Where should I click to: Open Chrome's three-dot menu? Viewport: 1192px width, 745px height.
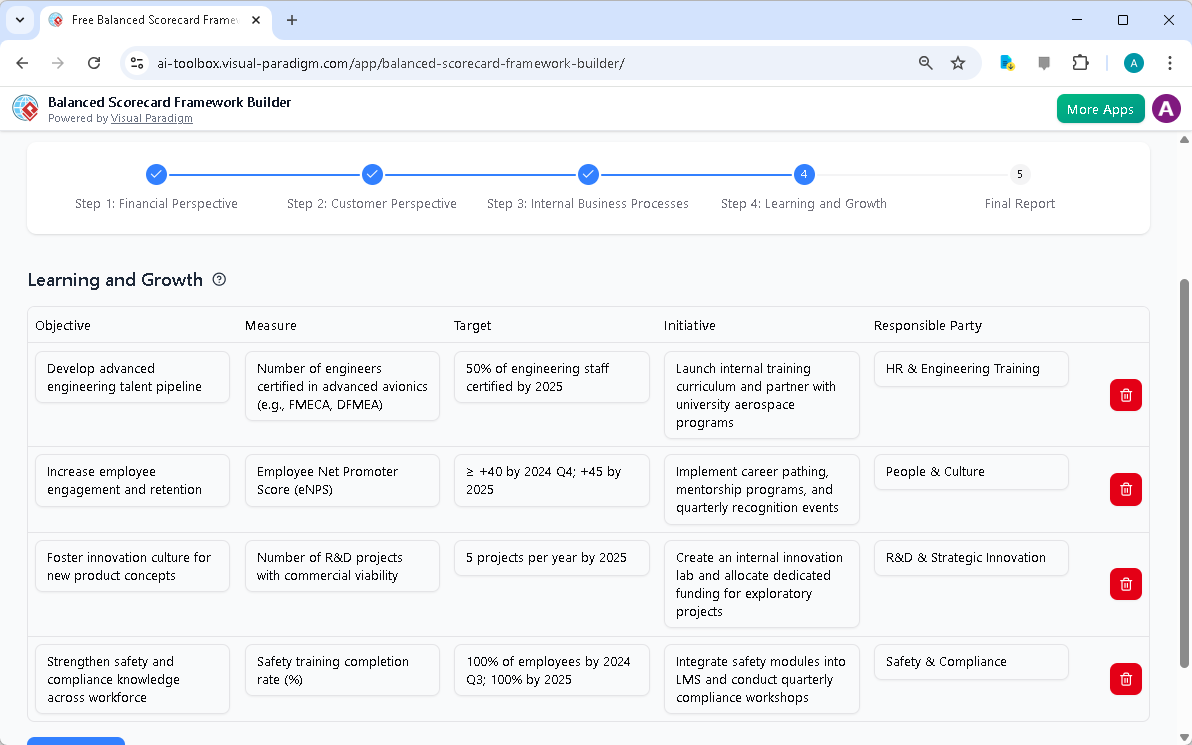[x=1170, y=62]
